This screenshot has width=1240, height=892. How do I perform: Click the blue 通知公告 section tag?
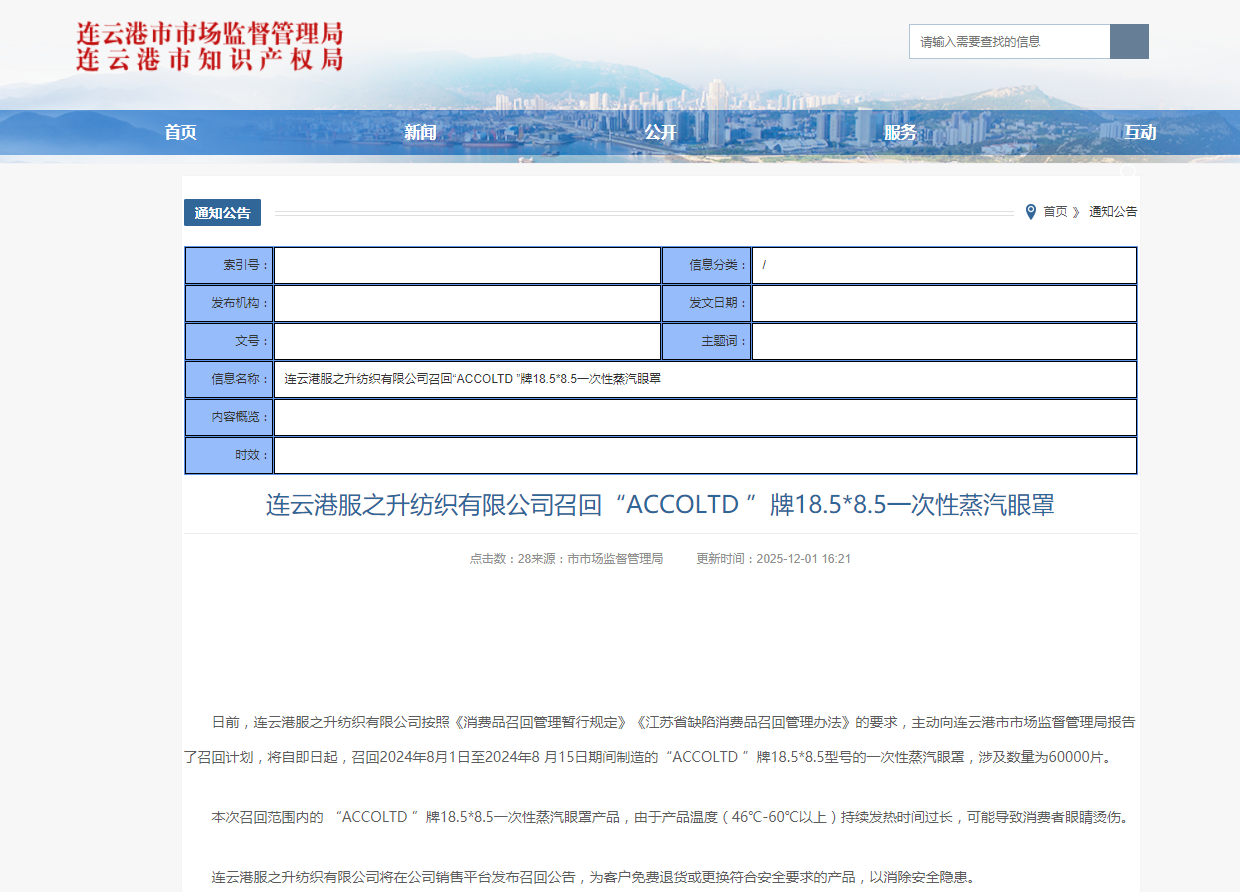(222, 213)
